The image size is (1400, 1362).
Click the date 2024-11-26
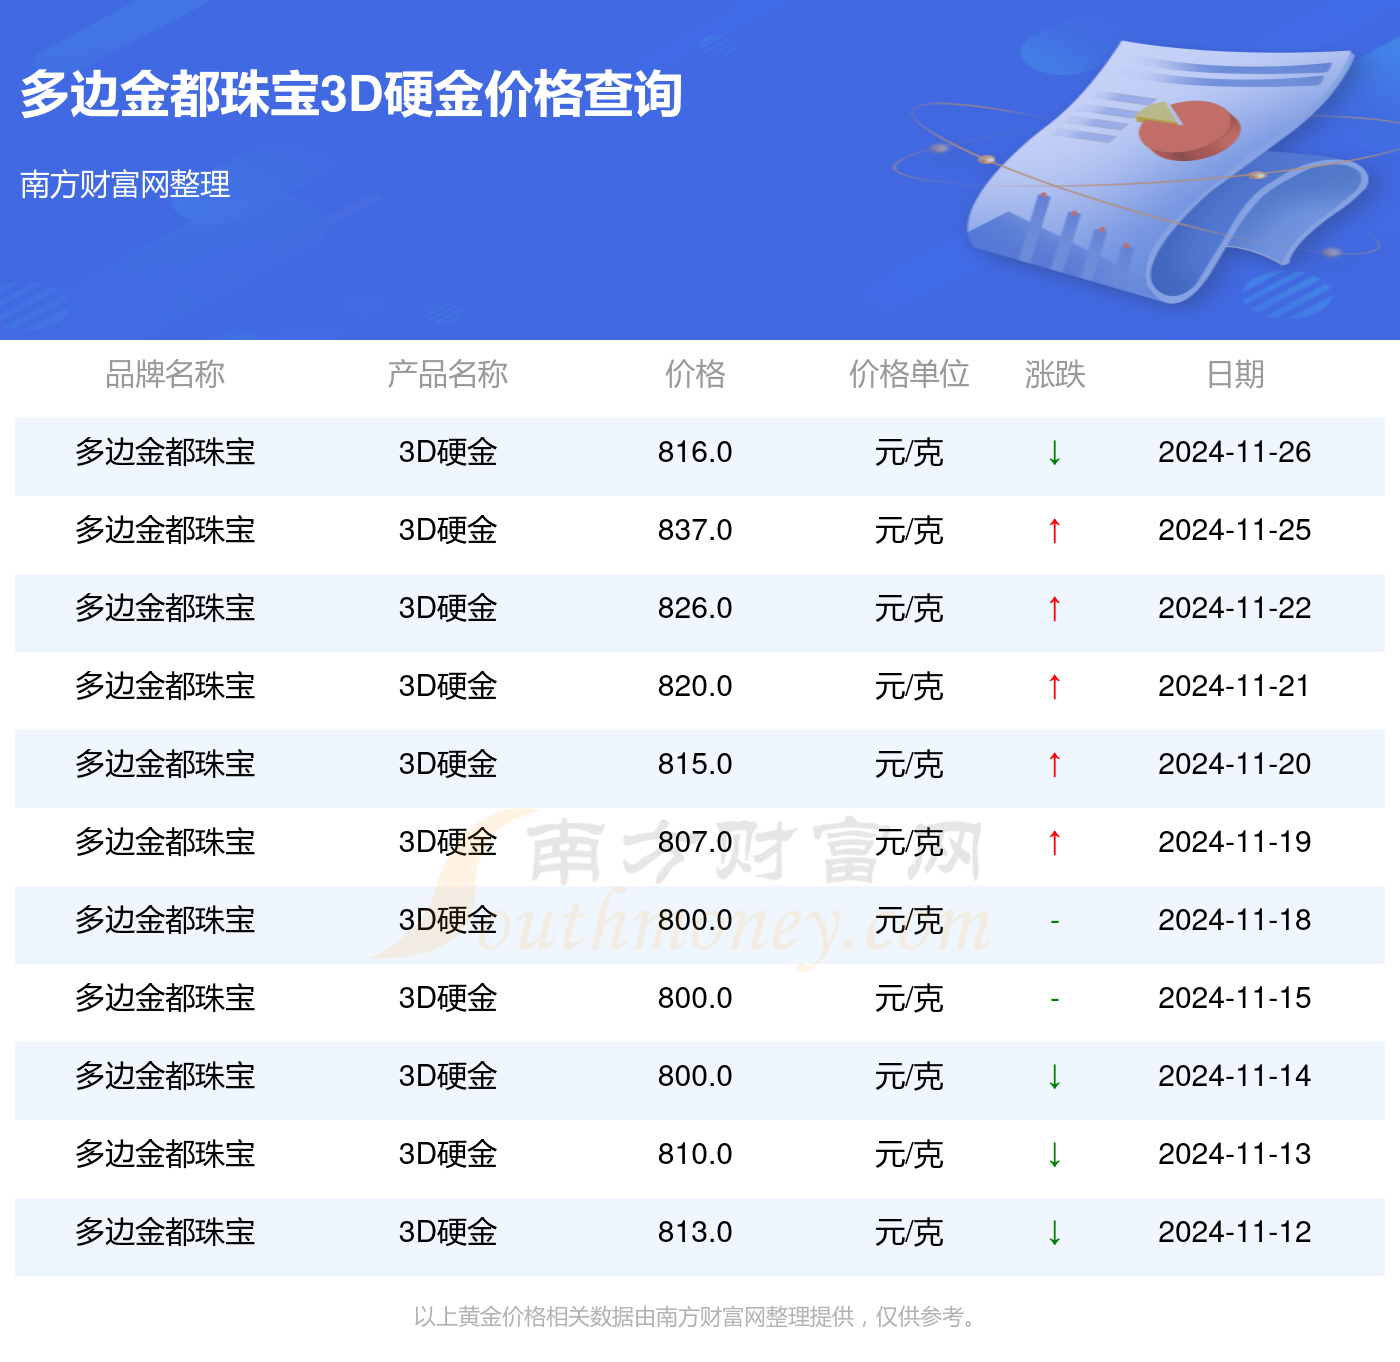pyautogui.click(x=1235, y=452)
